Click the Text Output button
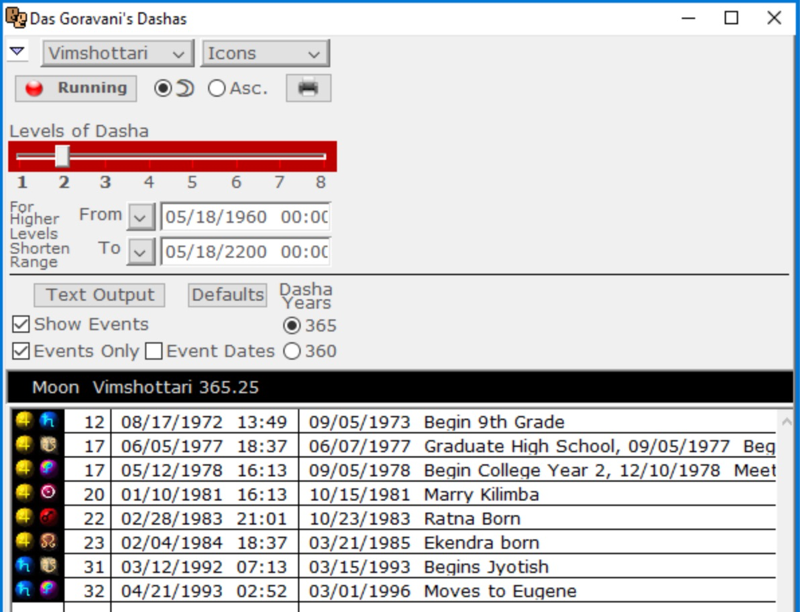This screenshot has width=800, height=612. coord(100,295)
